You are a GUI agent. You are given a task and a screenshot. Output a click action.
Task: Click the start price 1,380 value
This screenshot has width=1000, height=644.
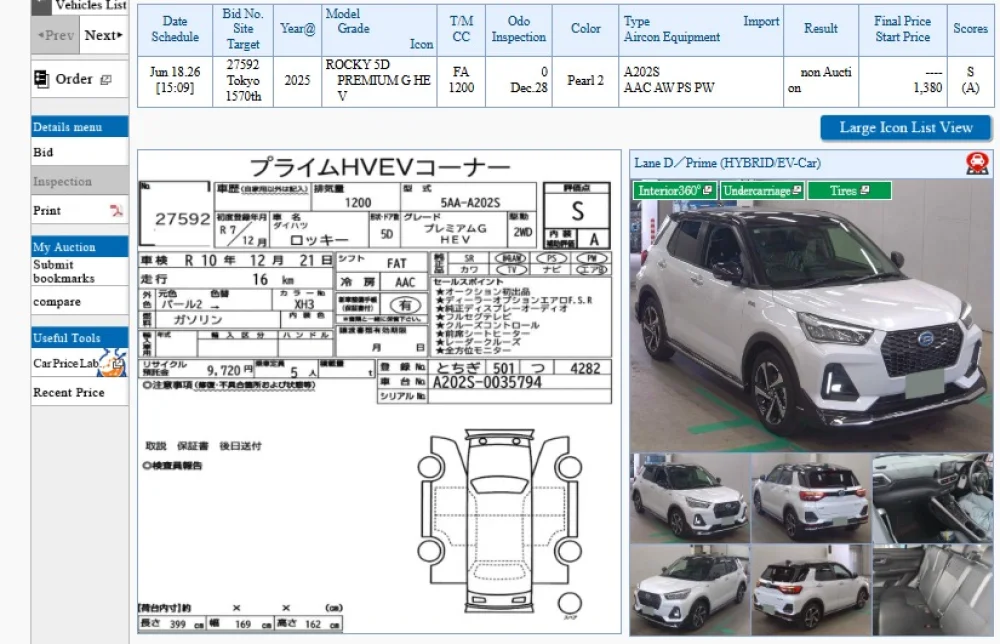[927, 88]
